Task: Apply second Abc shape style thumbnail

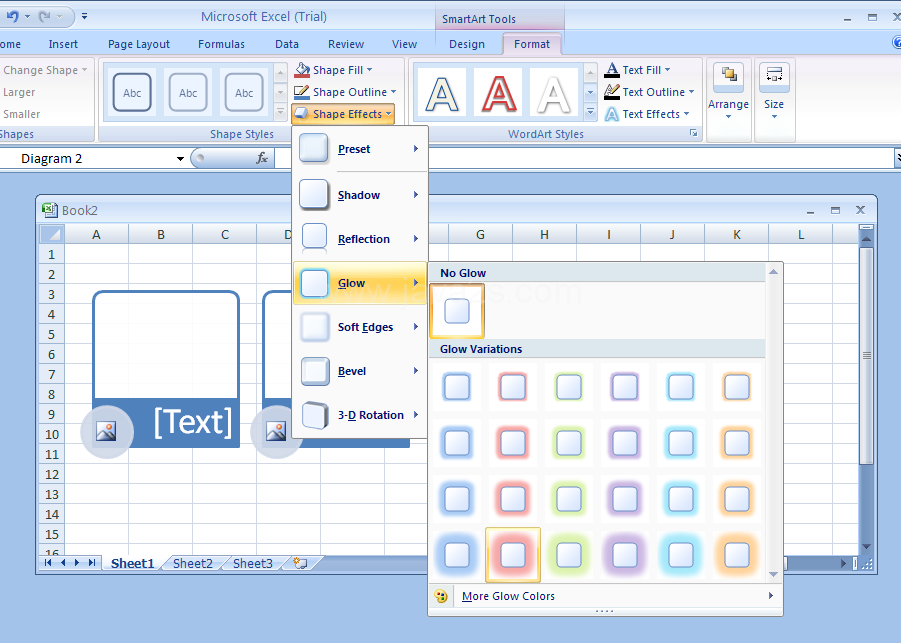Action: pos(188,92)
